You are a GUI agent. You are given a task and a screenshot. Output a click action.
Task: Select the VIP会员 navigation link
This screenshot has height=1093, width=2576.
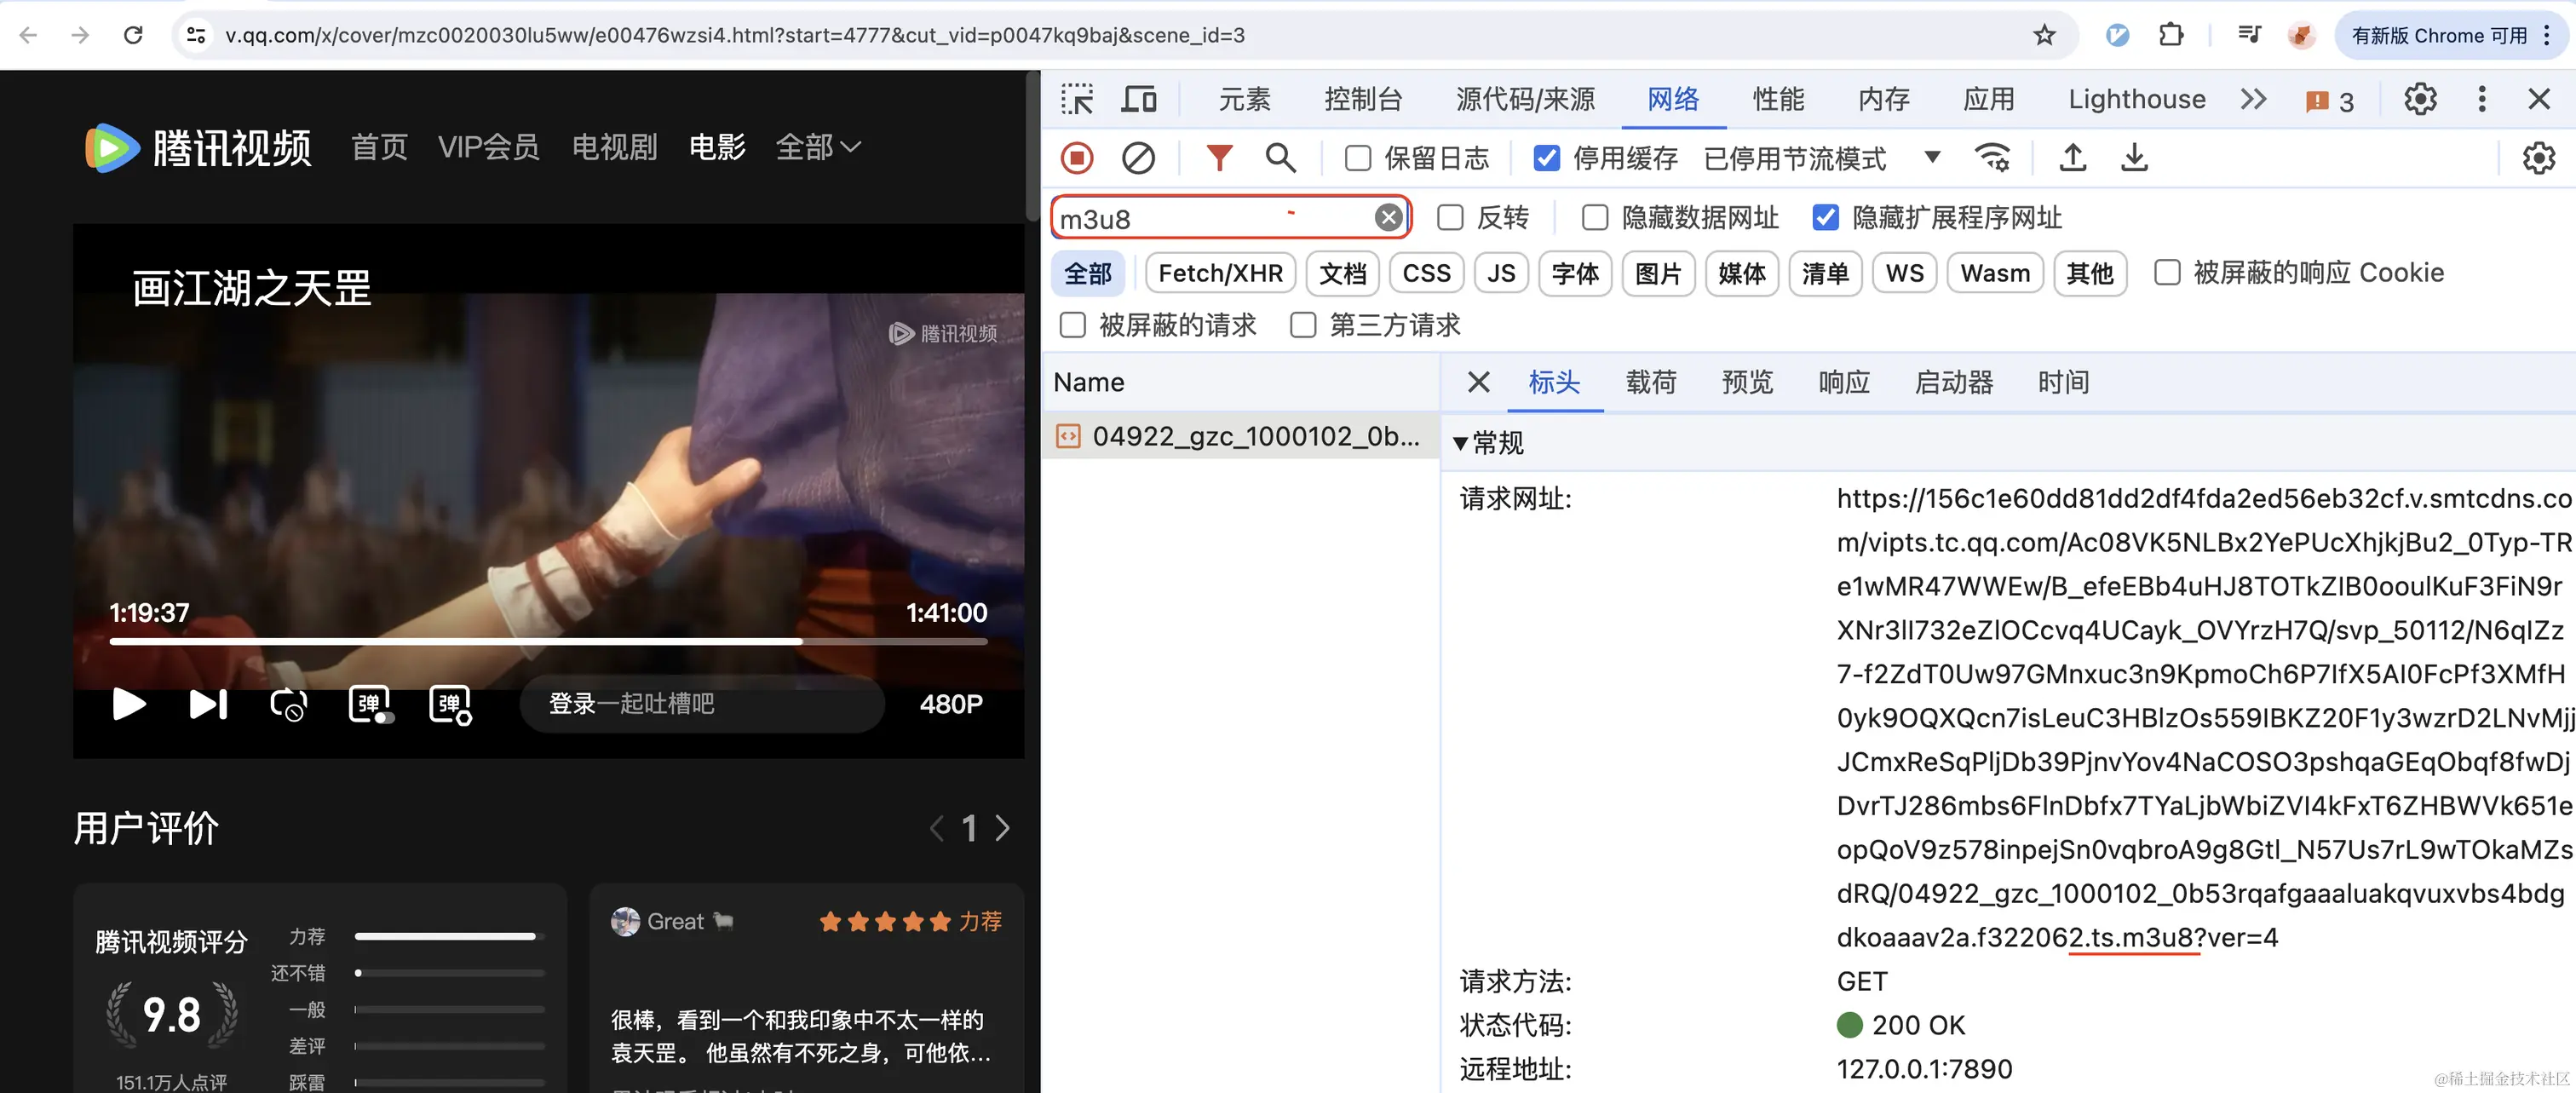click(x=488, y=146)
